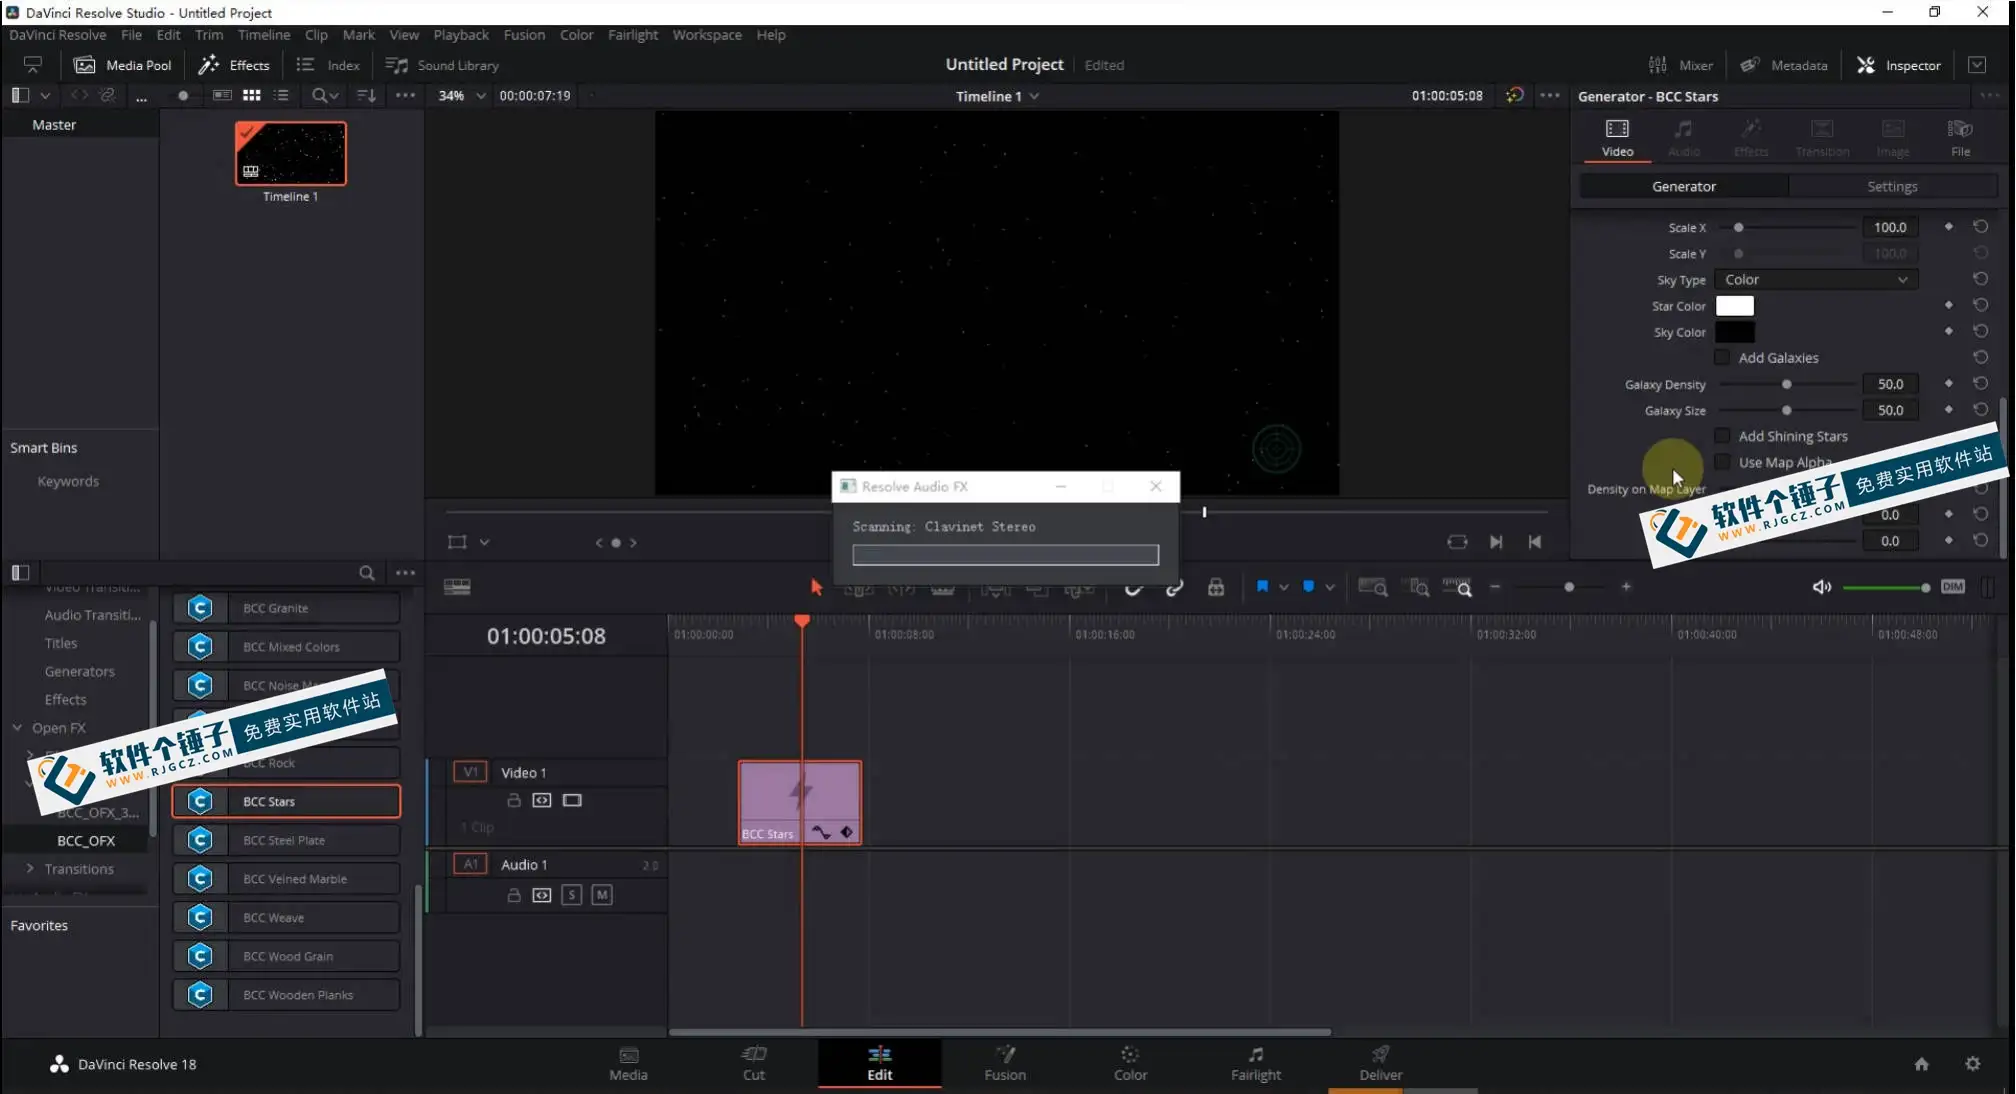The height and width of the screenshot is (1094, 2016).
Task: Select BCC Wood Grain generator
Action: pos(286,956)
